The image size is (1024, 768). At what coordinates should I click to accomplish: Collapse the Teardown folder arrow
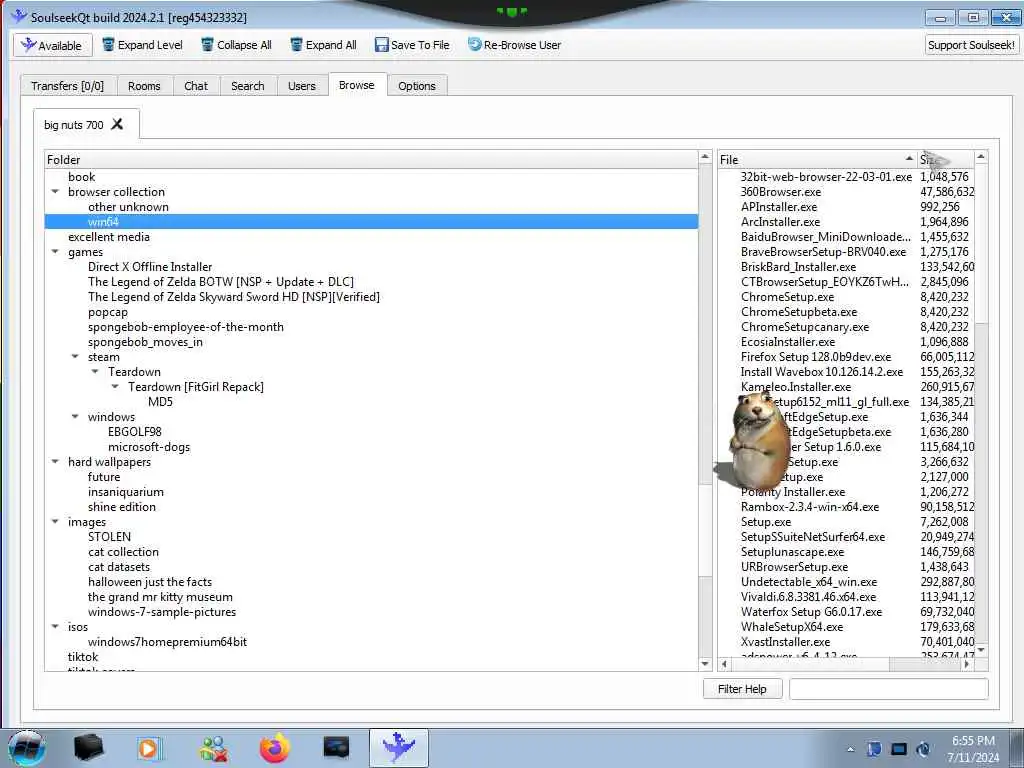(x=95, y=372)
